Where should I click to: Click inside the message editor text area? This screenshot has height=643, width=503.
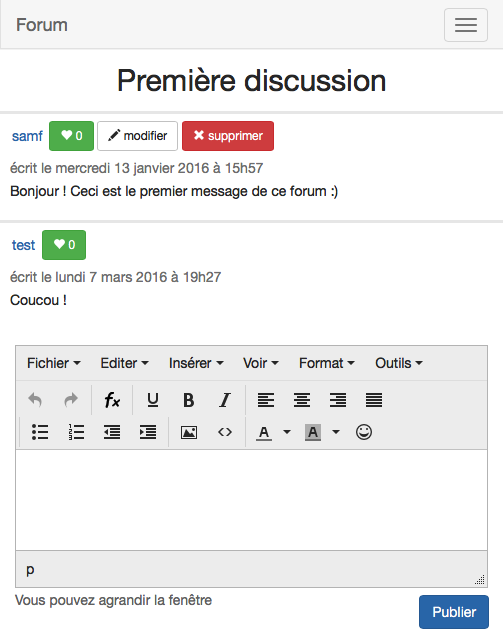[x=251, y=500]
